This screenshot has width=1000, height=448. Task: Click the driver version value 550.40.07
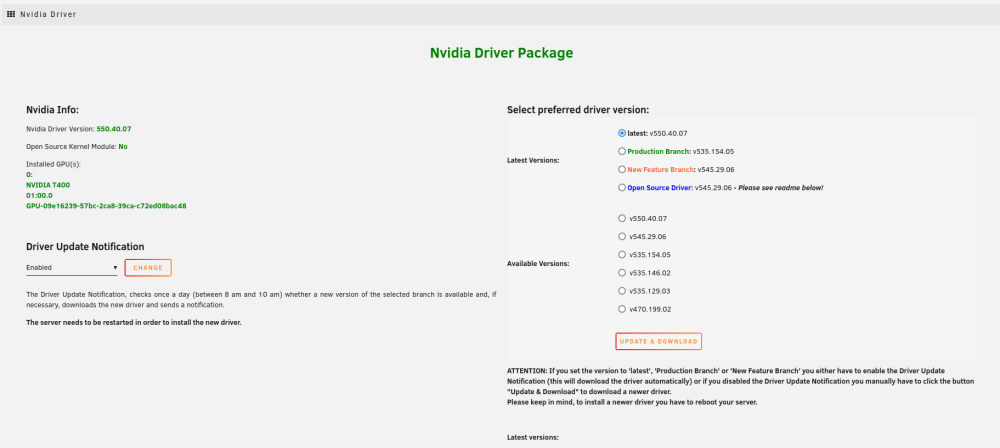114,129
